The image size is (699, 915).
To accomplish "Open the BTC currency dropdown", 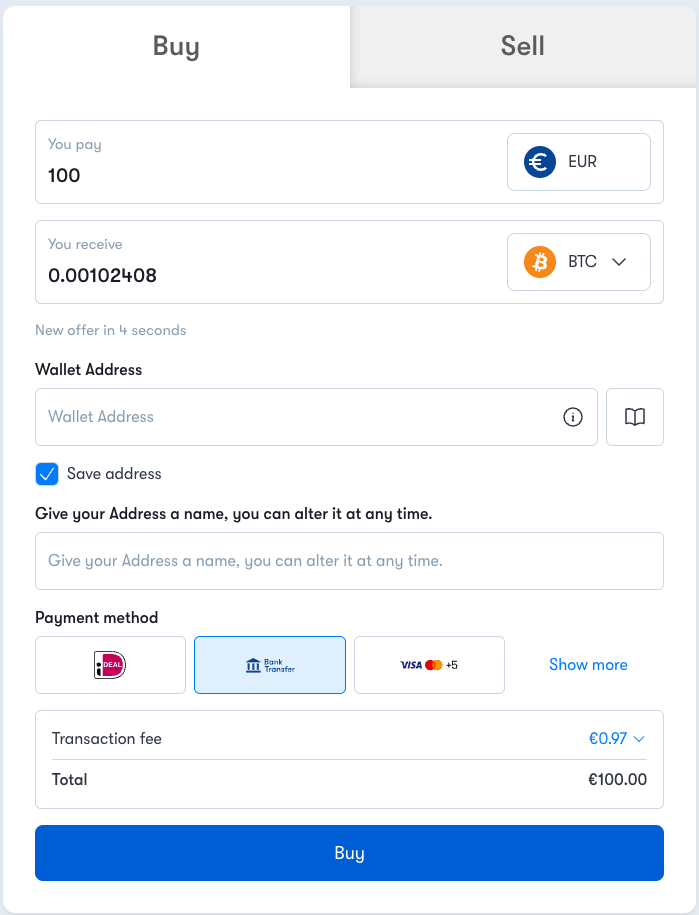I will point(579,262).
